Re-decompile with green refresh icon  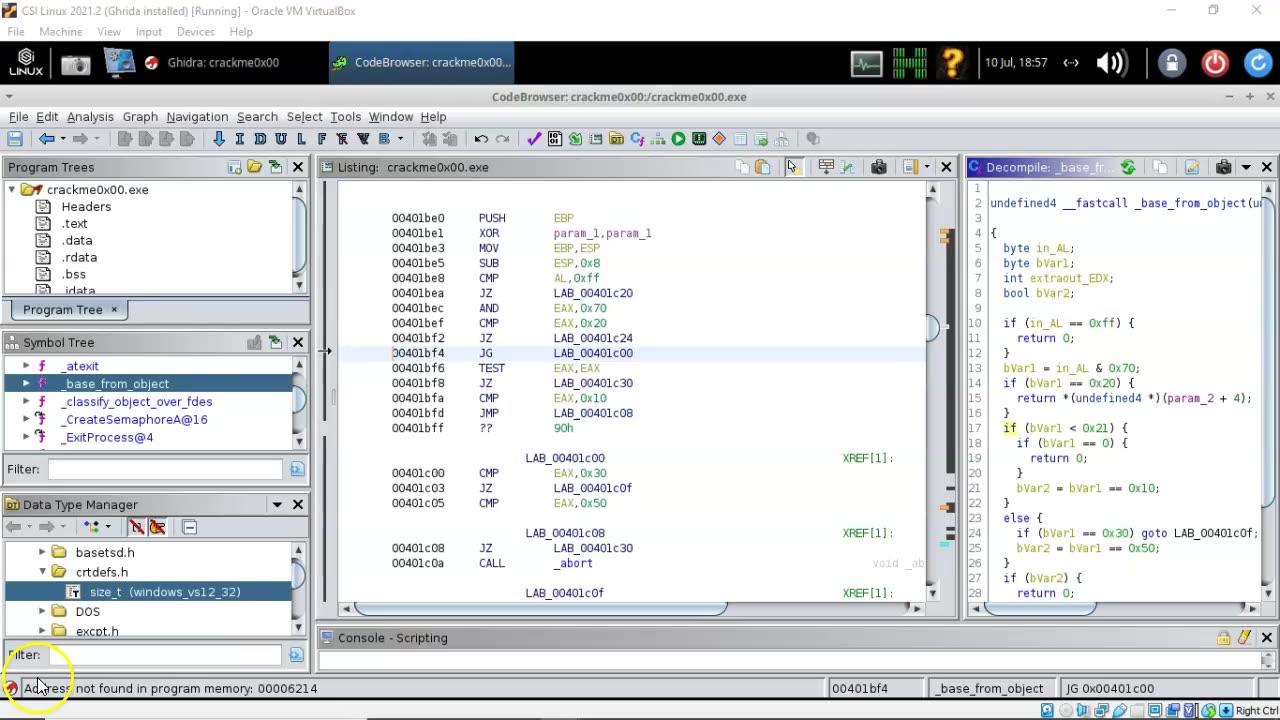(1128, 167)
